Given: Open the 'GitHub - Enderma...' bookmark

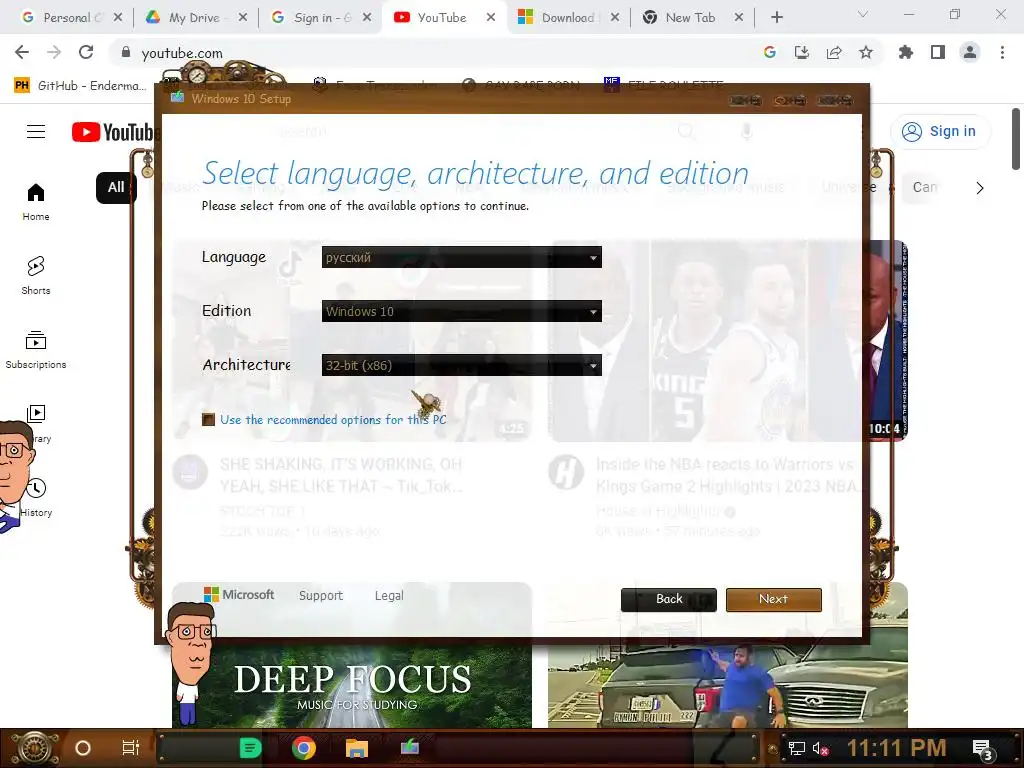Looking at the screenshot, I should pos(80,86).
